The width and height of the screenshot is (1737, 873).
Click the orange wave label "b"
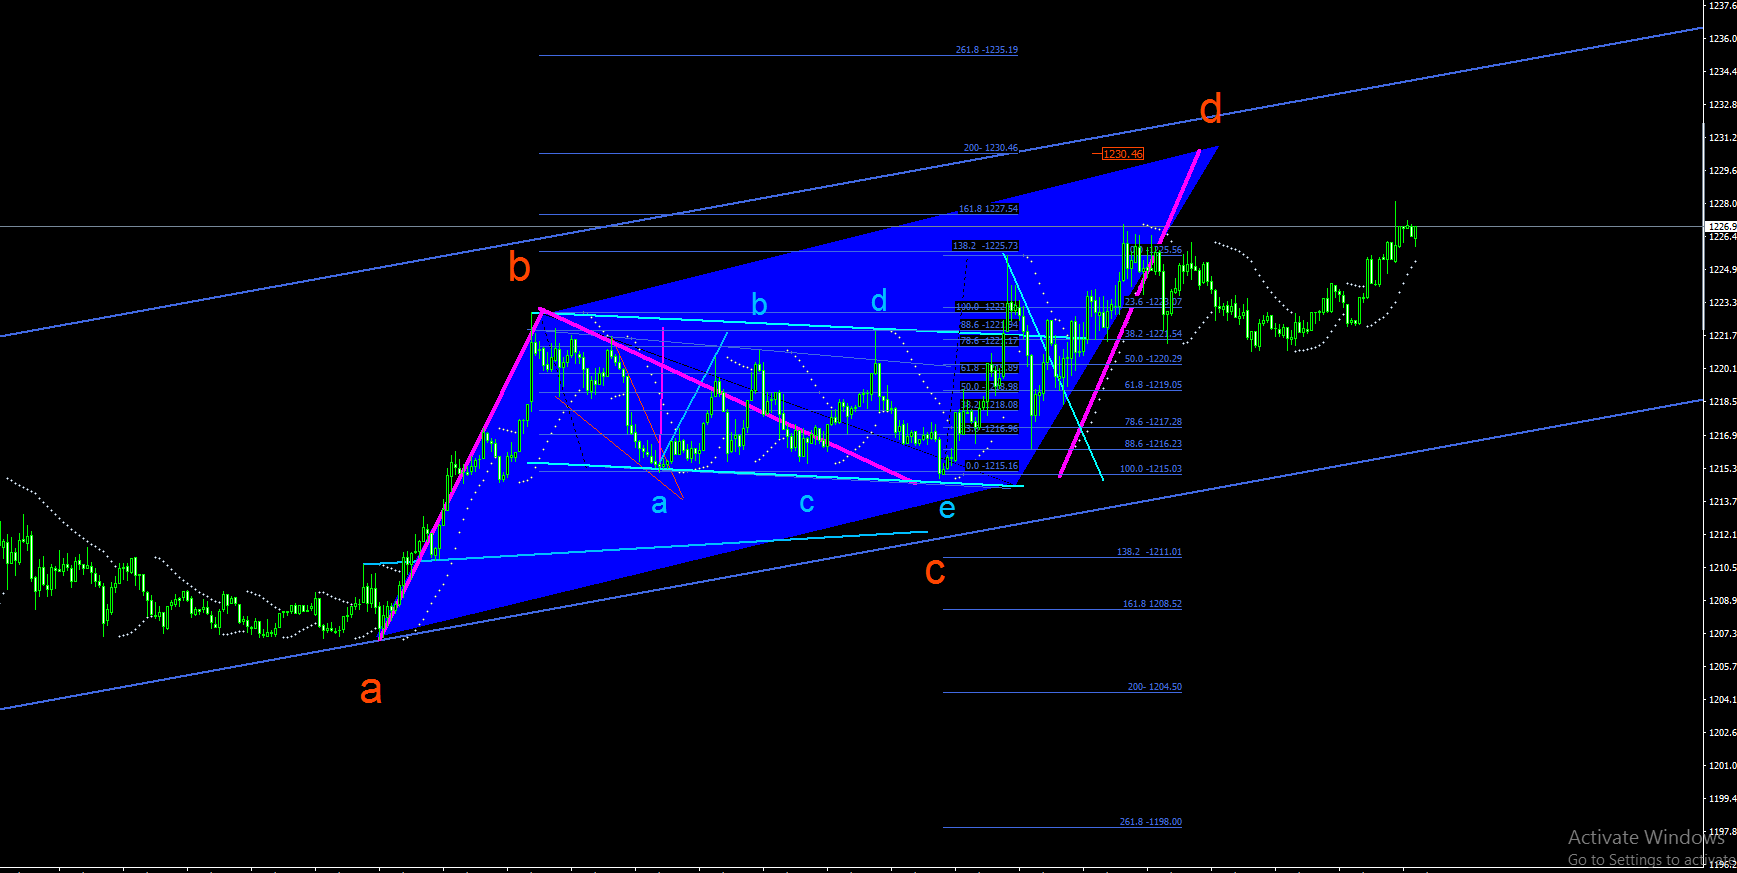tap(519, 267)
